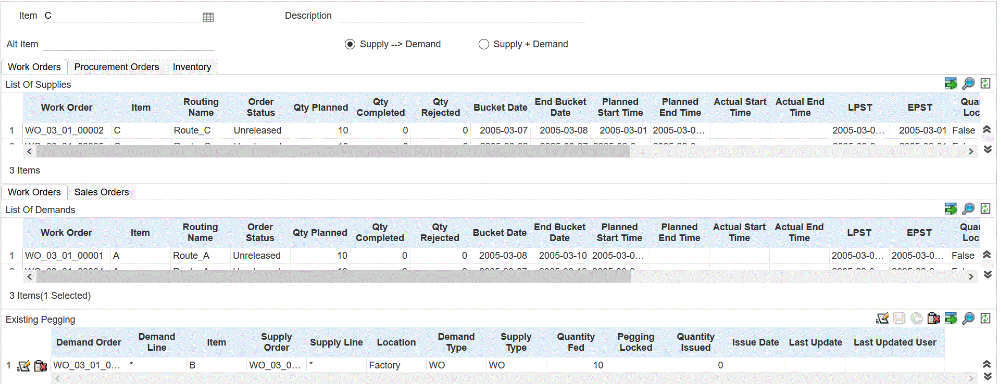Screen dimensions: 1001x388
Task: Refresh the List Of Demands grid
Action: click(x=986, y=209)
